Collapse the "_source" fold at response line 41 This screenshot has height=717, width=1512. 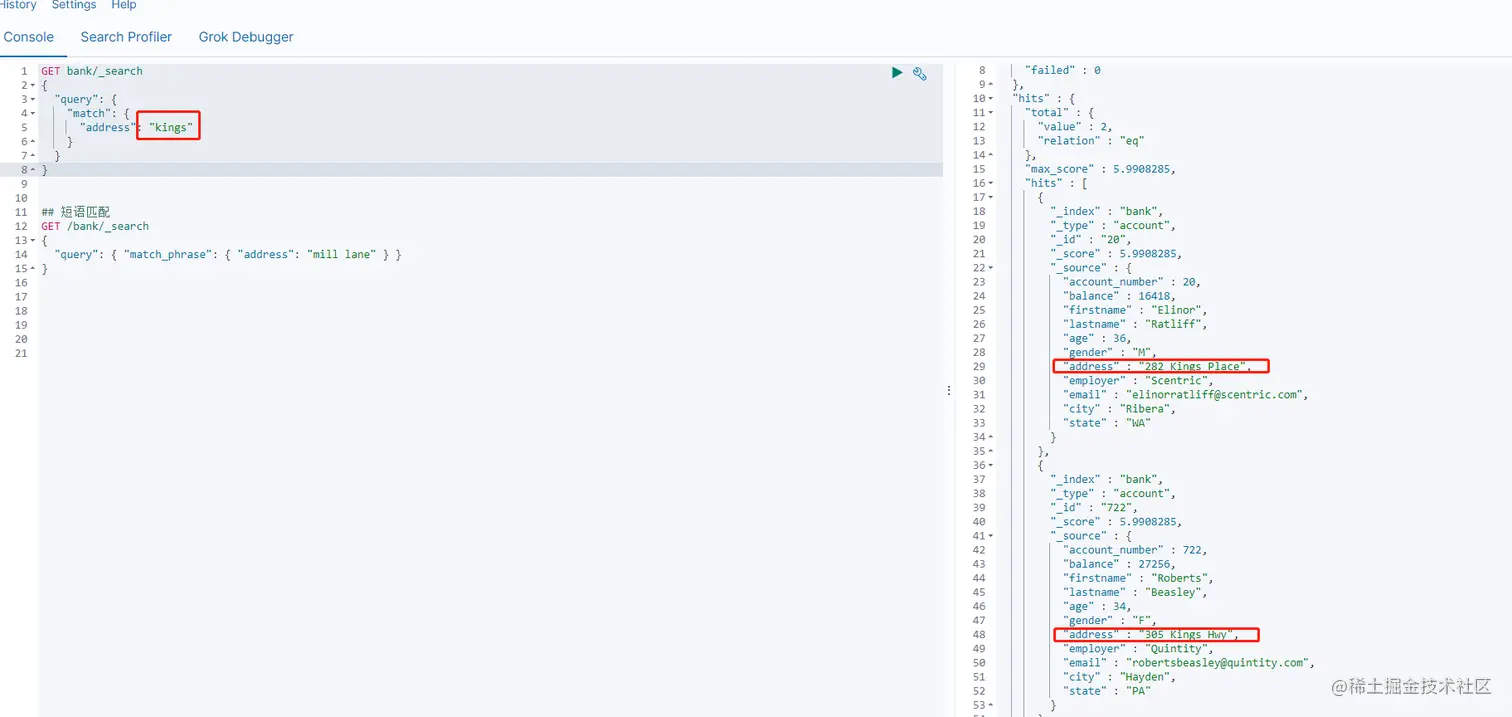[x=991, y=536]
